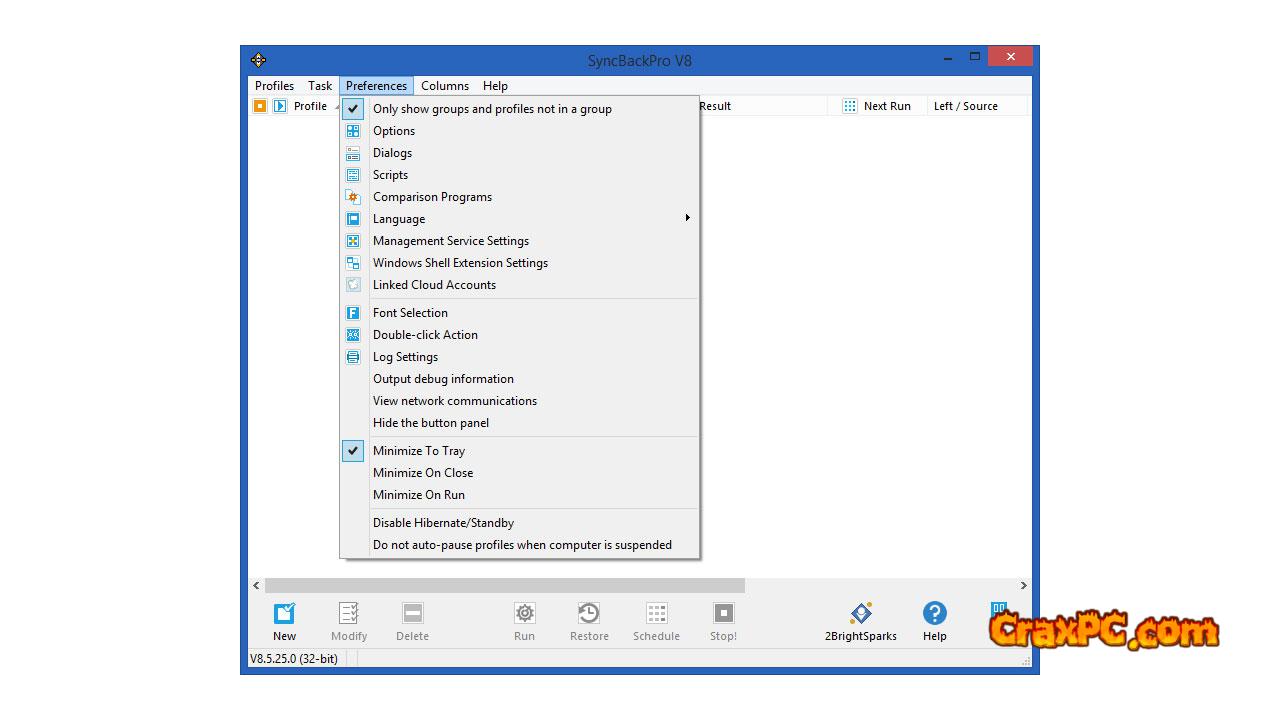Choose Double-click Action
Screen dimensions: 1280x720
point(520,335)
